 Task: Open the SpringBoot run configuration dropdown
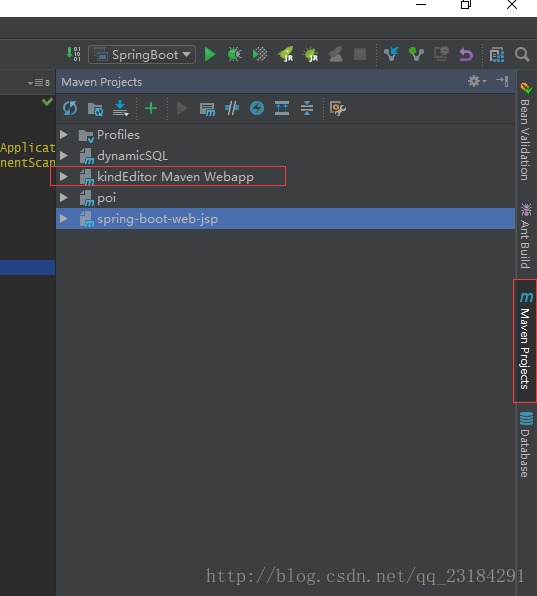point(142,54)
